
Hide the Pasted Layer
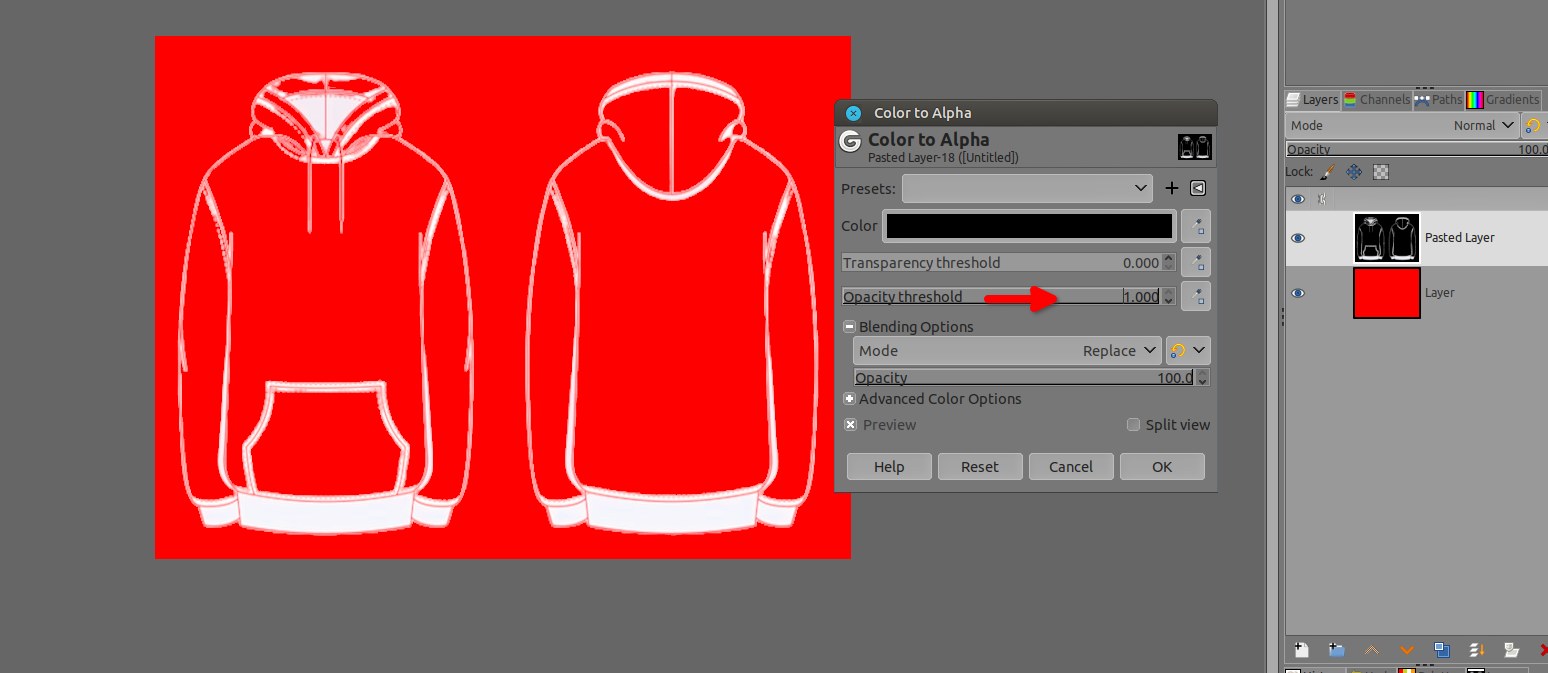[x=1298, y=238]
